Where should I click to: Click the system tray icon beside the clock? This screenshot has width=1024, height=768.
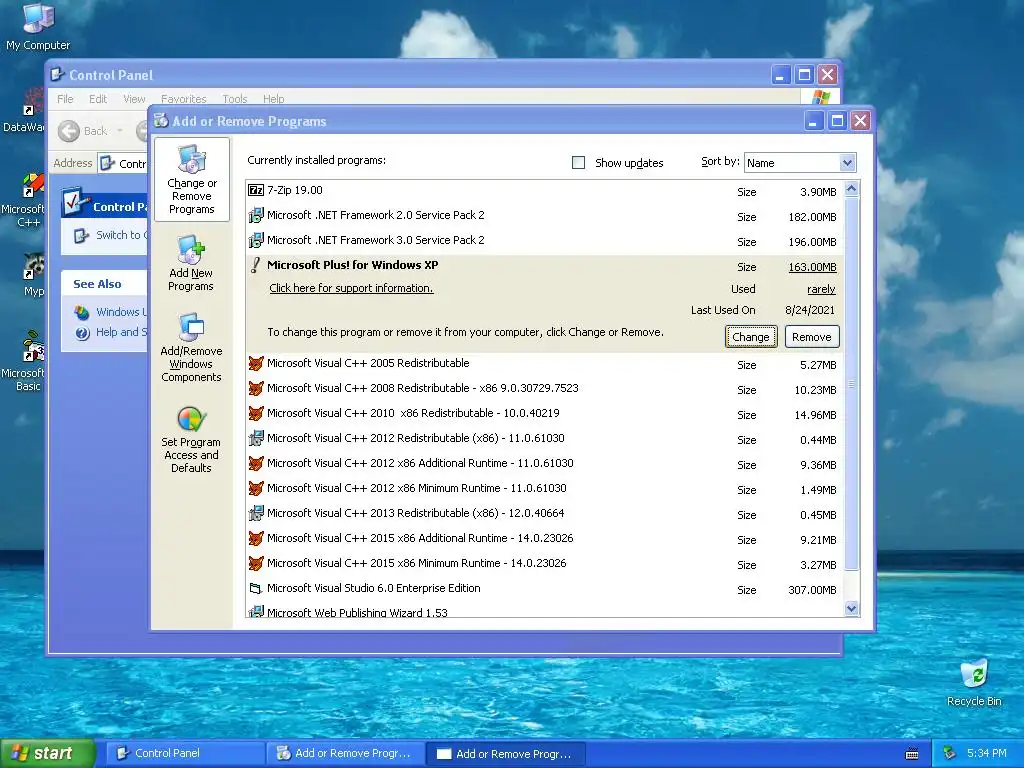pyautogui.click(x=950, y=754)
